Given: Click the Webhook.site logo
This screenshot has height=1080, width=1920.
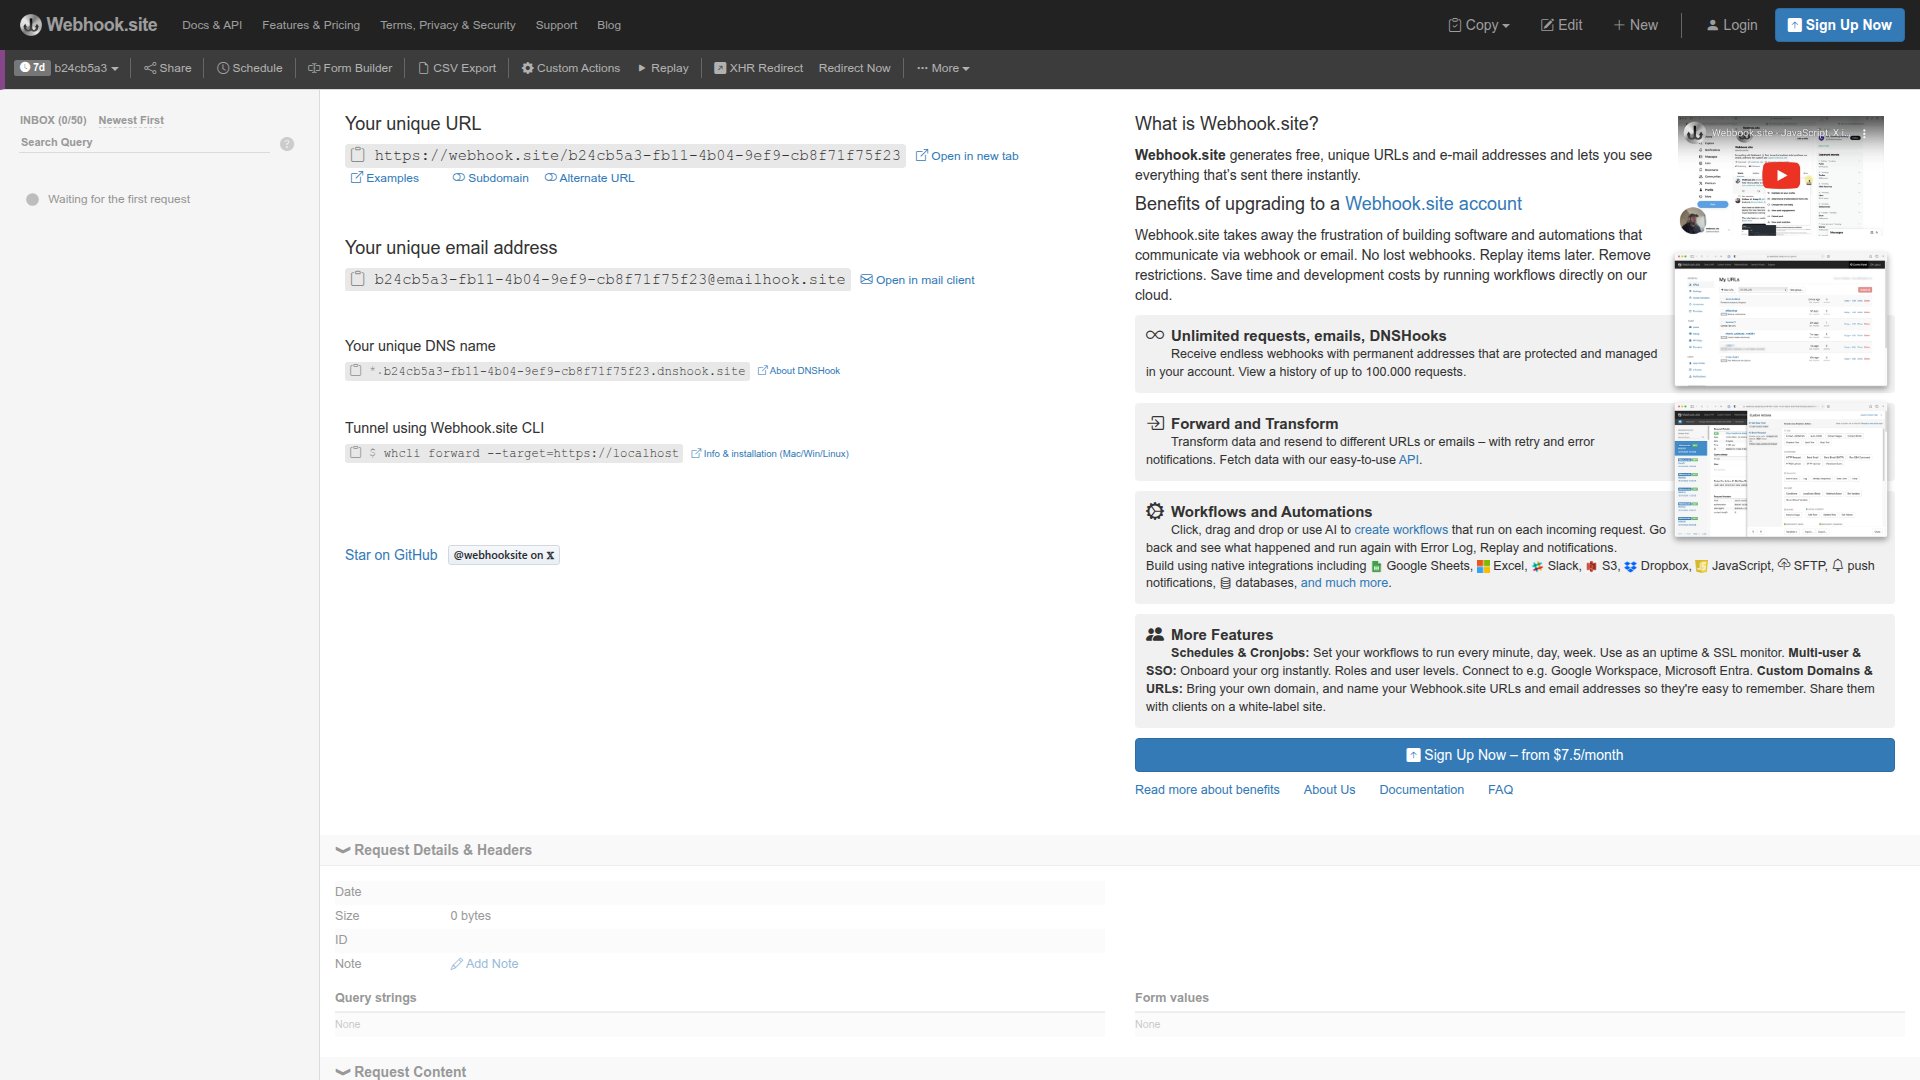Looking at the screenshot, I should [x=88, y=24].
